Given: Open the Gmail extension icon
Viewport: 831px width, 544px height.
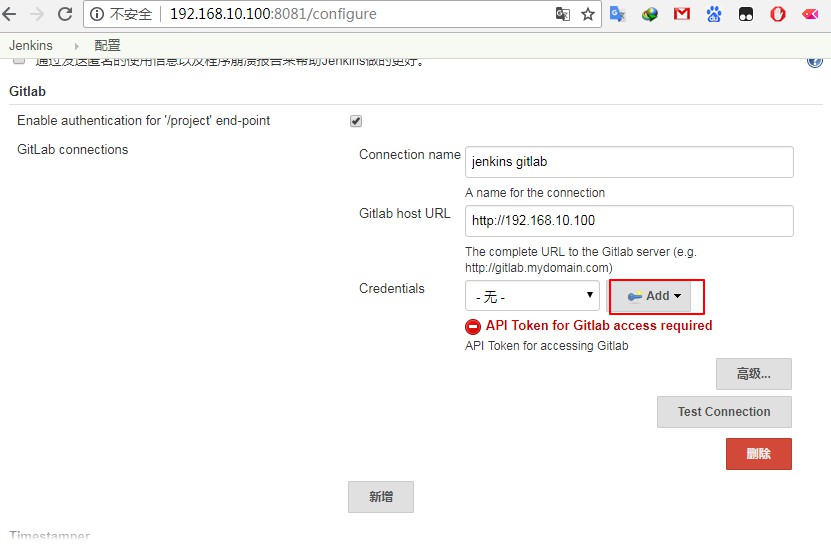Looking at the screenshot, I should pos(682,15).
